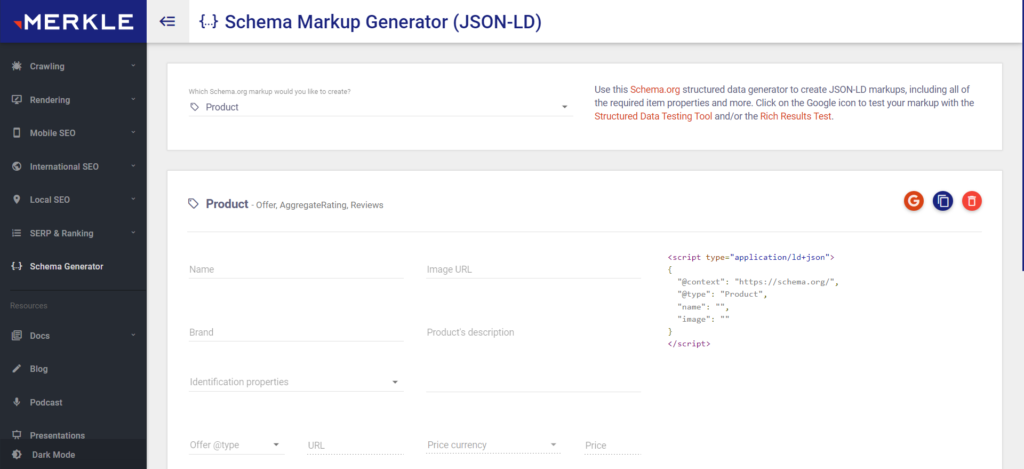
Task: Open Identification properties dropdown
Action: point(296,382)
